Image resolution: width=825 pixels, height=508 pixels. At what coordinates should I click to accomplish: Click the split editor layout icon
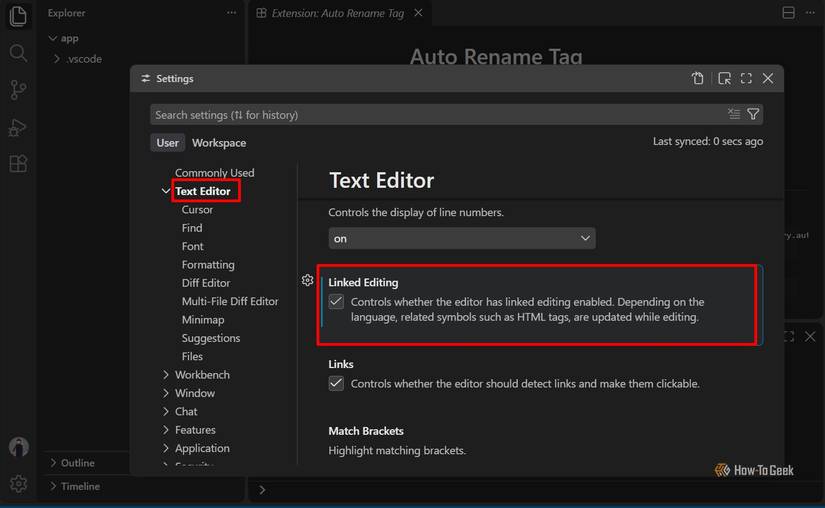pos(788,13)
